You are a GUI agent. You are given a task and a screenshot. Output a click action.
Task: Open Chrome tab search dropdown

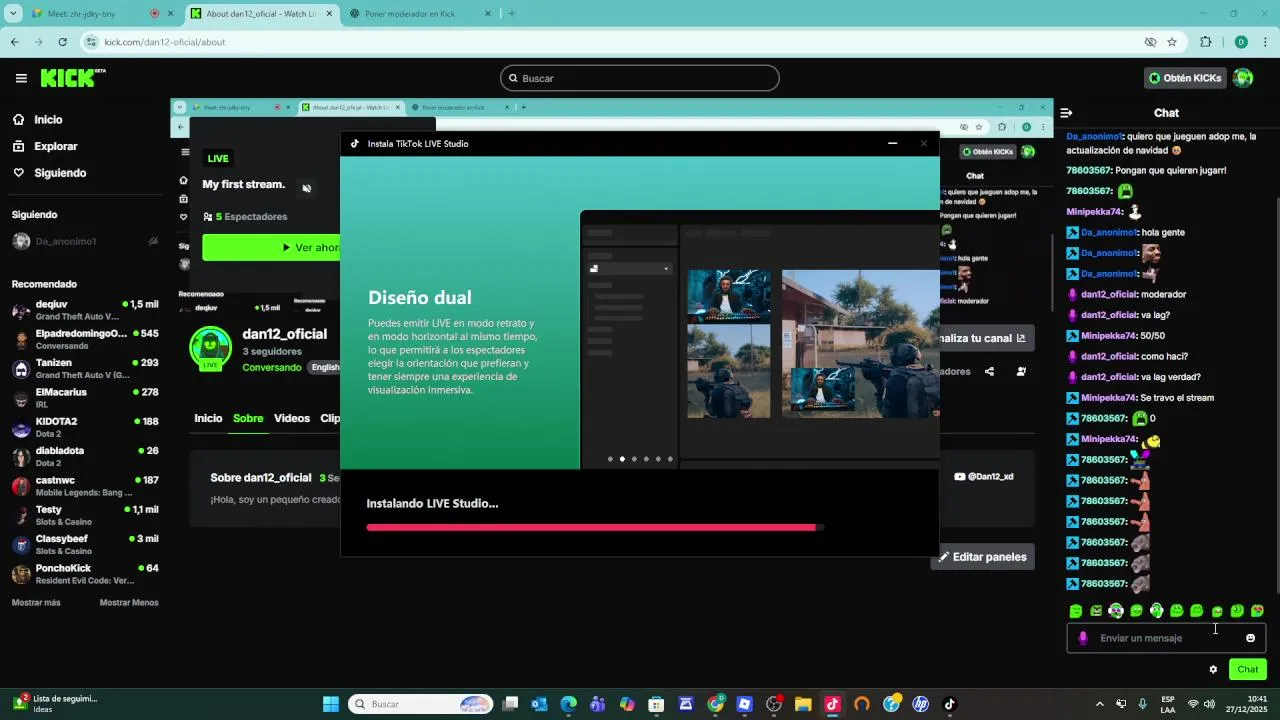click(x=13, y=14)
